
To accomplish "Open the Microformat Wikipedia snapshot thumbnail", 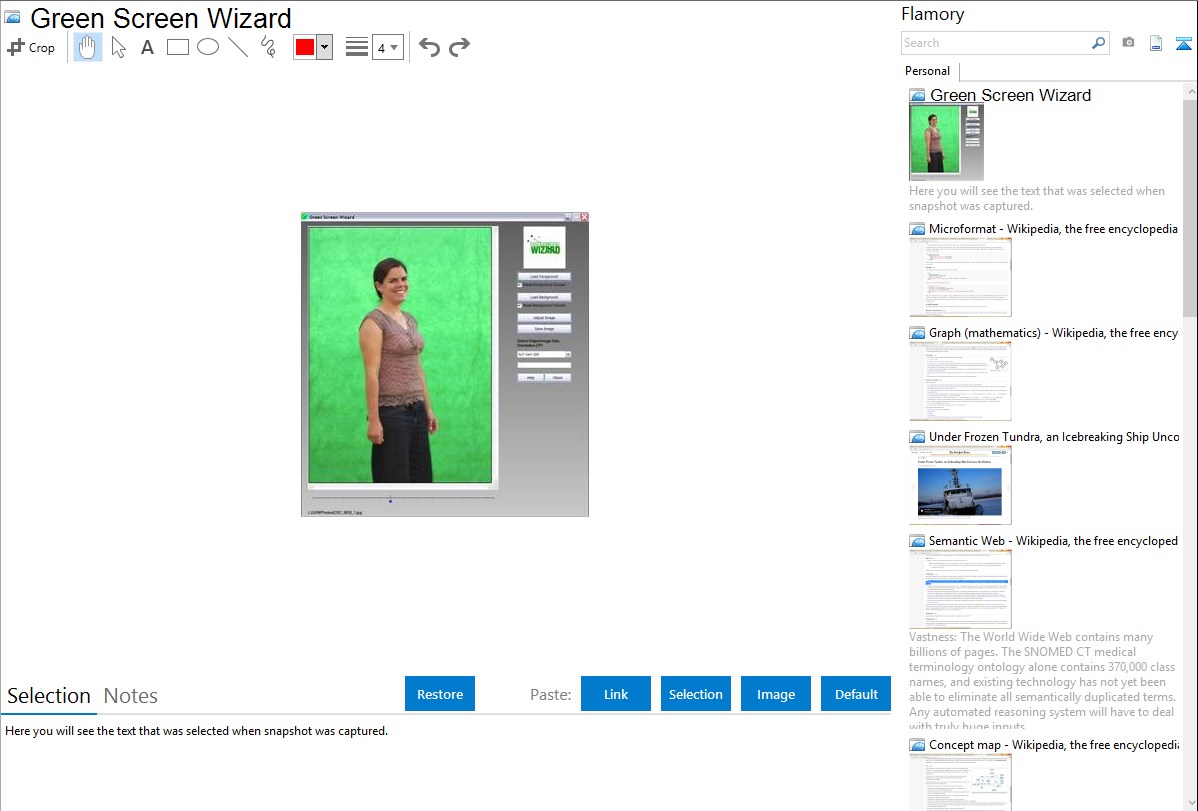I will [960, 277].
